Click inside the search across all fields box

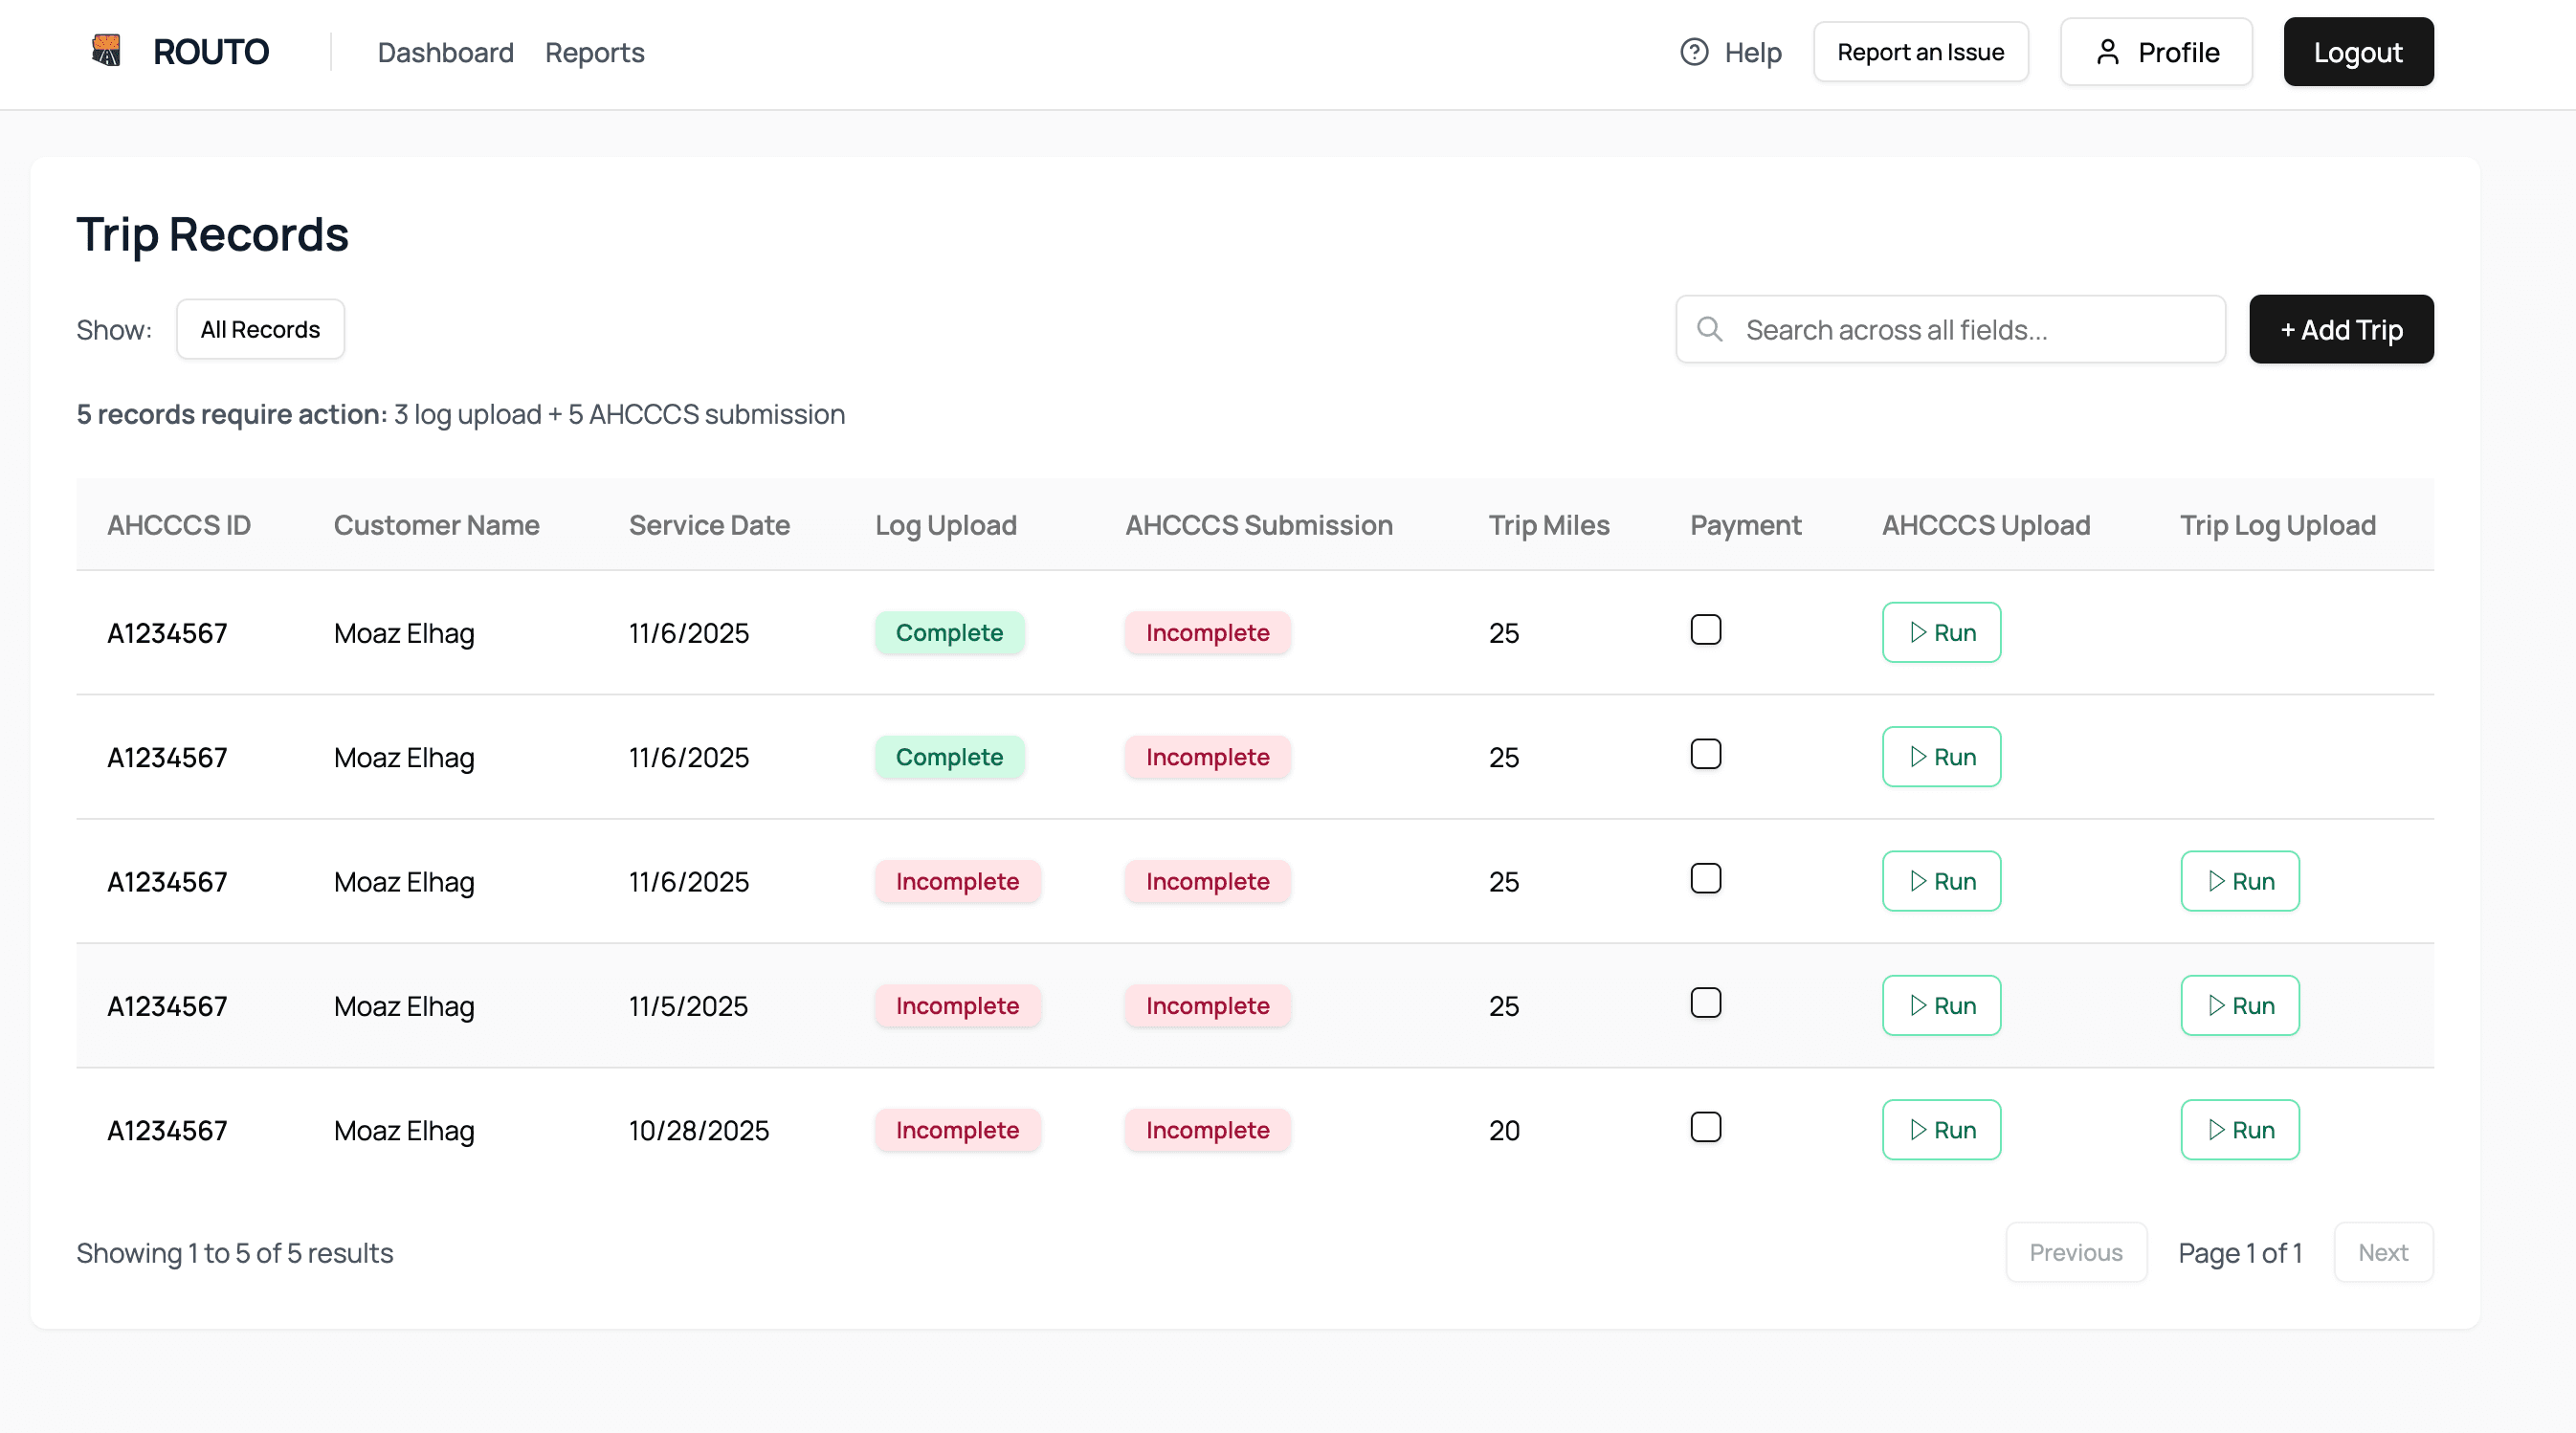(x=1950, y=329)
